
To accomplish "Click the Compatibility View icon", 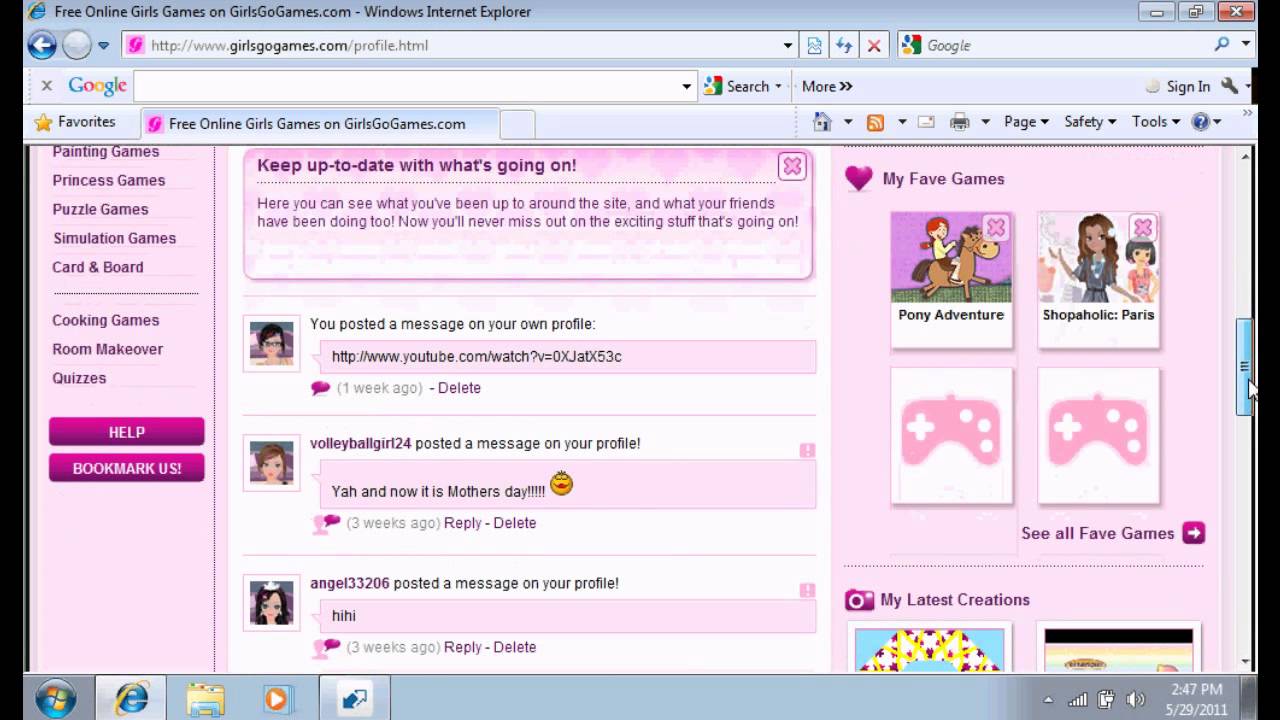I will click(815, 45).
